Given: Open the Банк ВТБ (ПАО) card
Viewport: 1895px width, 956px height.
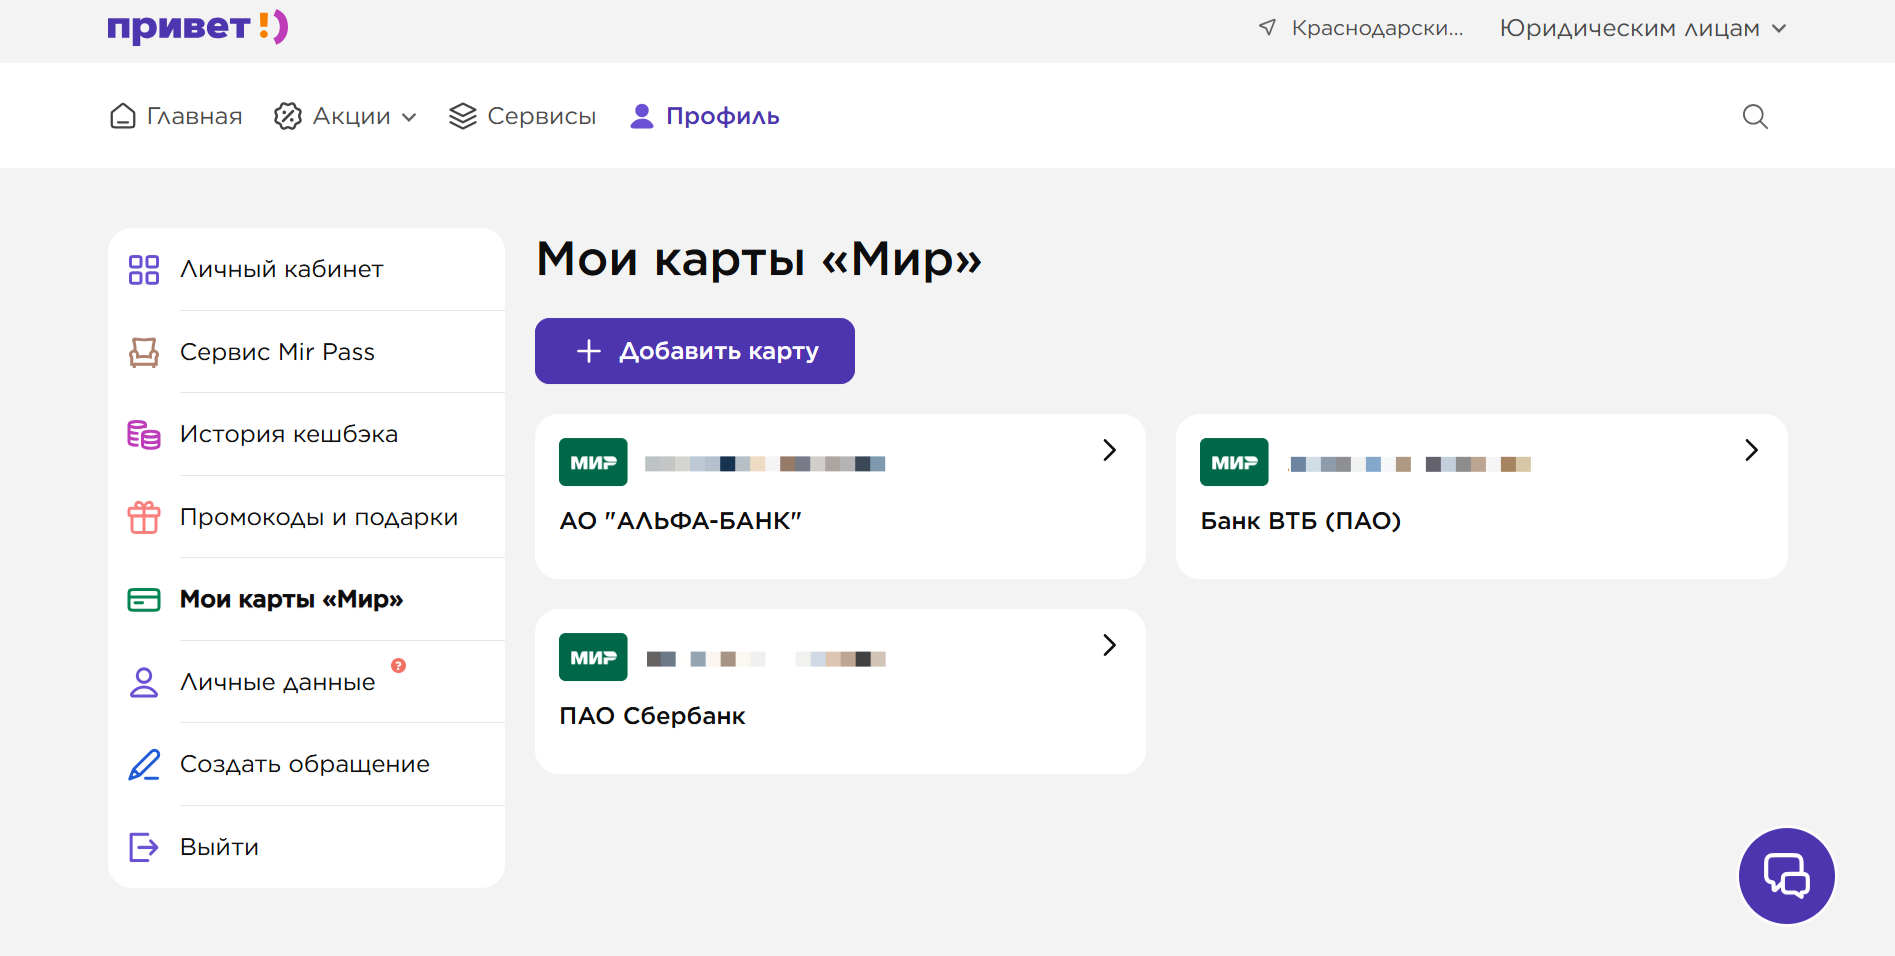Looking at the screenshot, I should point(1482,496).
